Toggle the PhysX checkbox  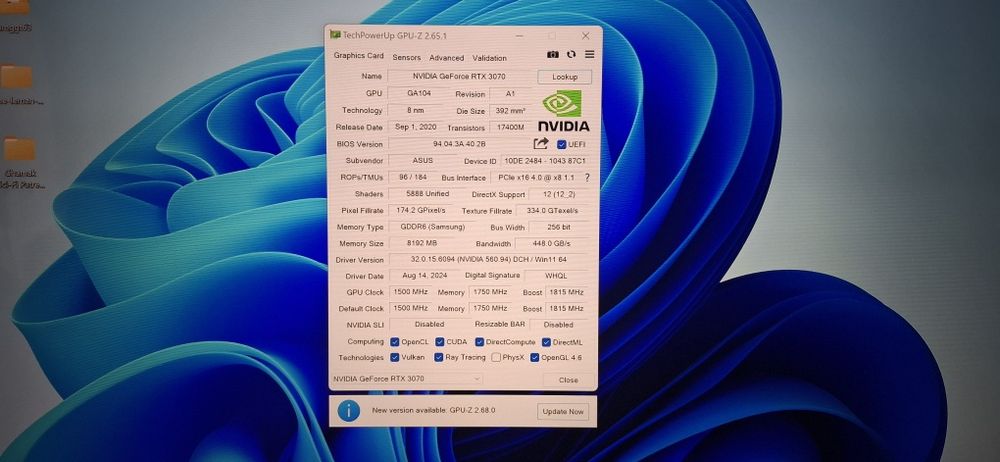[496, 357]
